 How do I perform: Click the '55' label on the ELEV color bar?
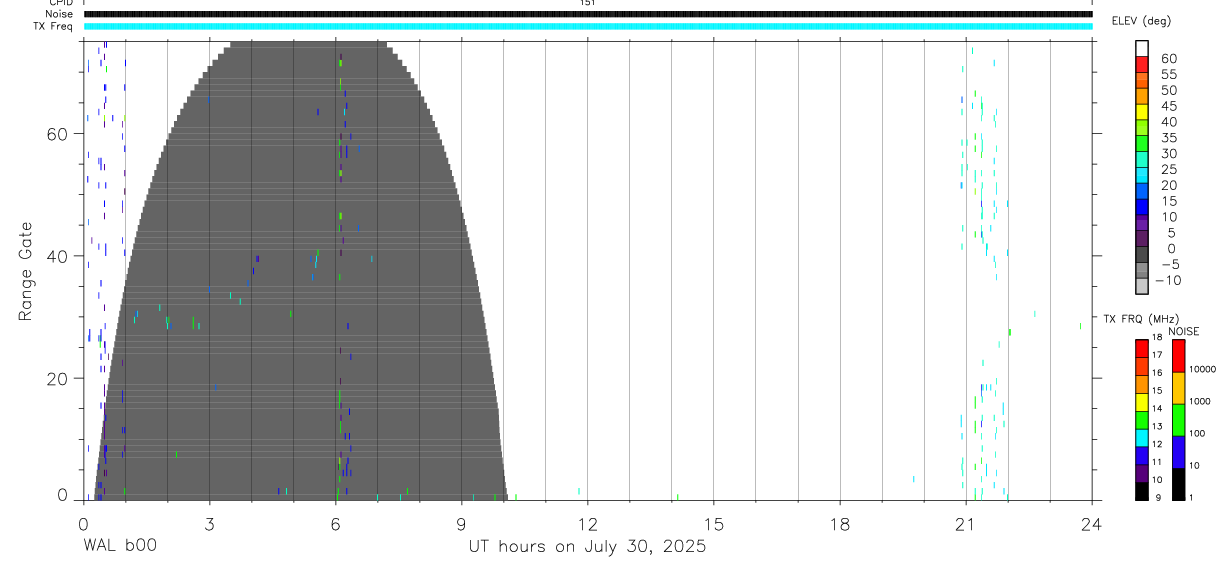(1168, 75)
